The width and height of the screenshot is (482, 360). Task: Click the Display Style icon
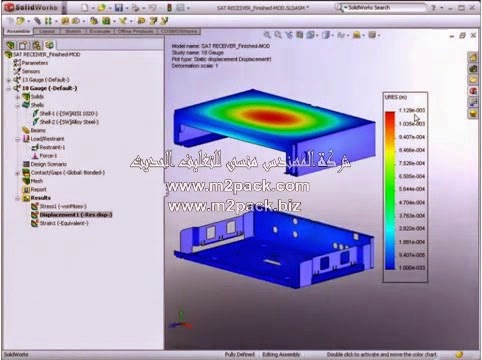point(326,35)
